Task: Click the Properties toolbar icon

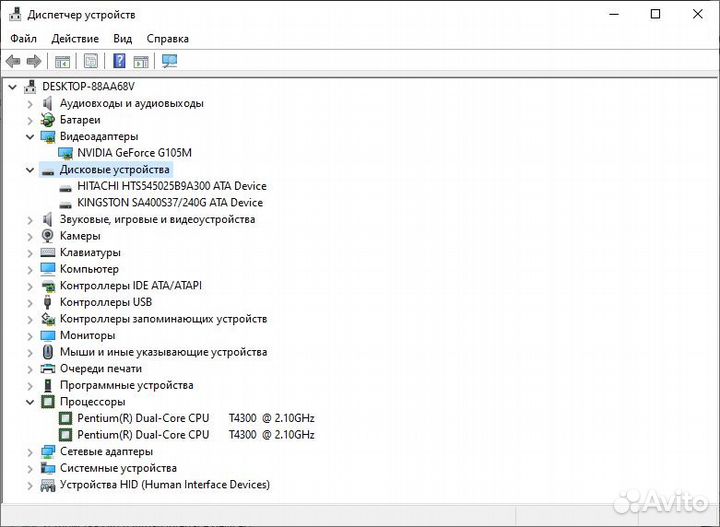Action: click(91, 62)
